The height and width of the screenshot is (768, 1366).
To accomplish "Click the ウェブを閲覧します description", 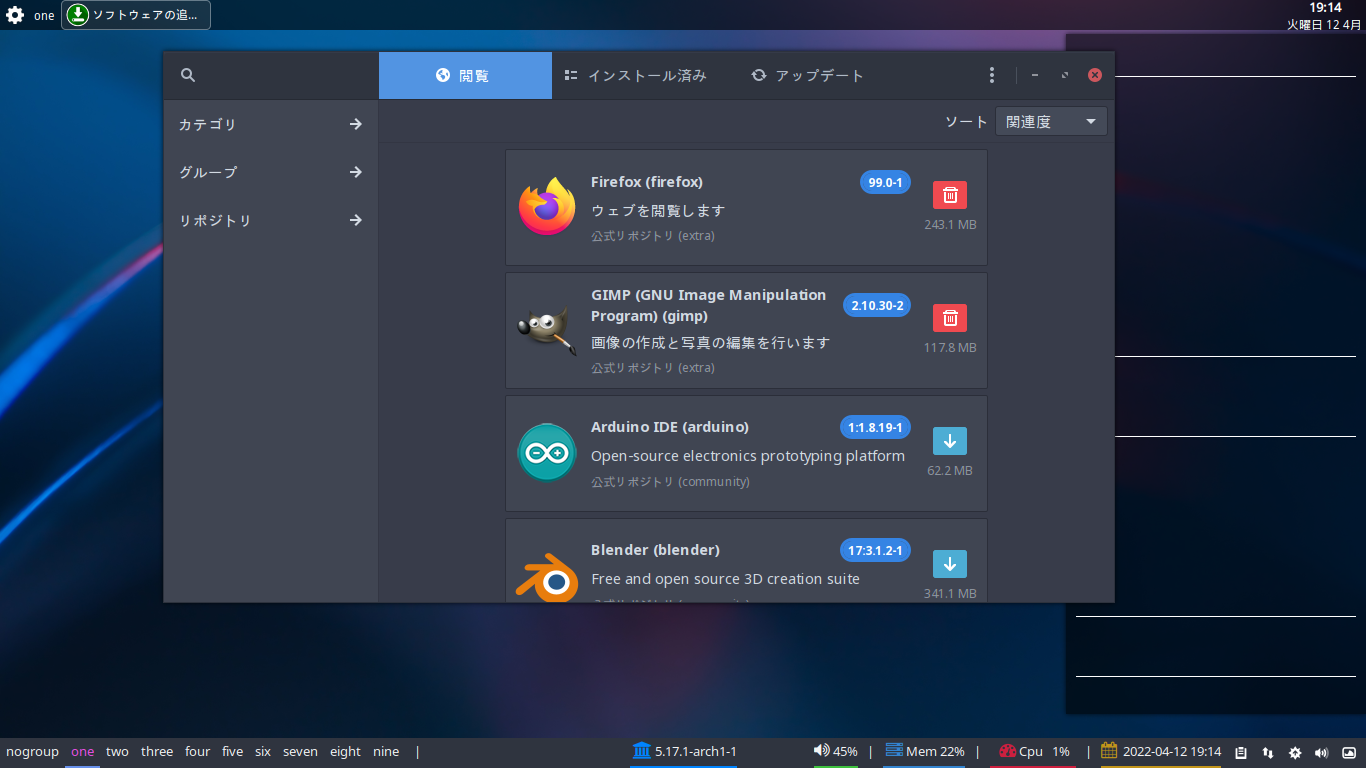I will (x=658, y=211).
